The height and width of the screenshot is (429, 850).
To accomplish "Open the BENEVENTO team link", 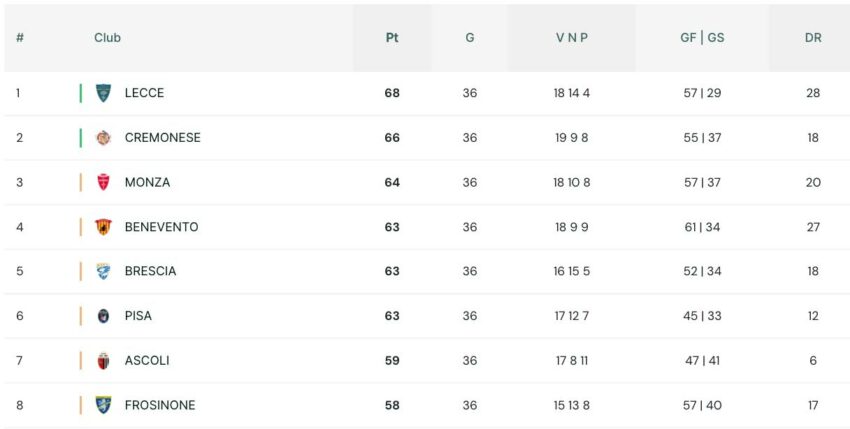I will pos(162,227).
